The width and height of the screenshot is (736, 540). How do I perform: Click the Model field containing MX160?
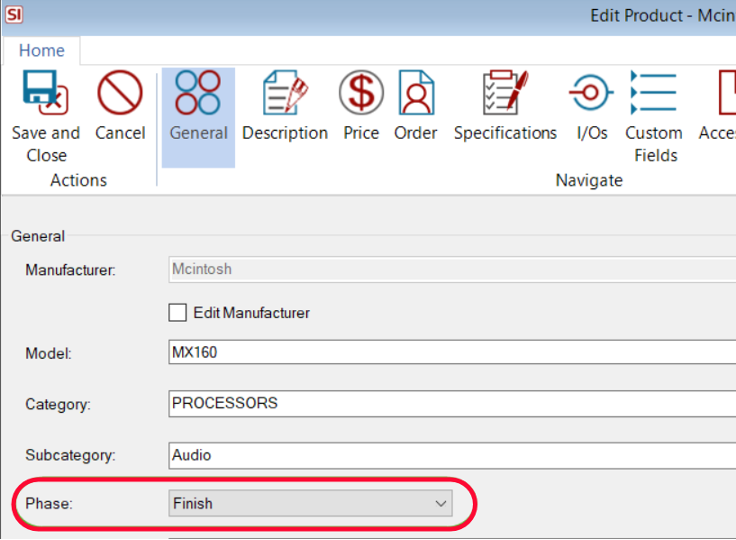pyautogui.click(x=452, y=352)
